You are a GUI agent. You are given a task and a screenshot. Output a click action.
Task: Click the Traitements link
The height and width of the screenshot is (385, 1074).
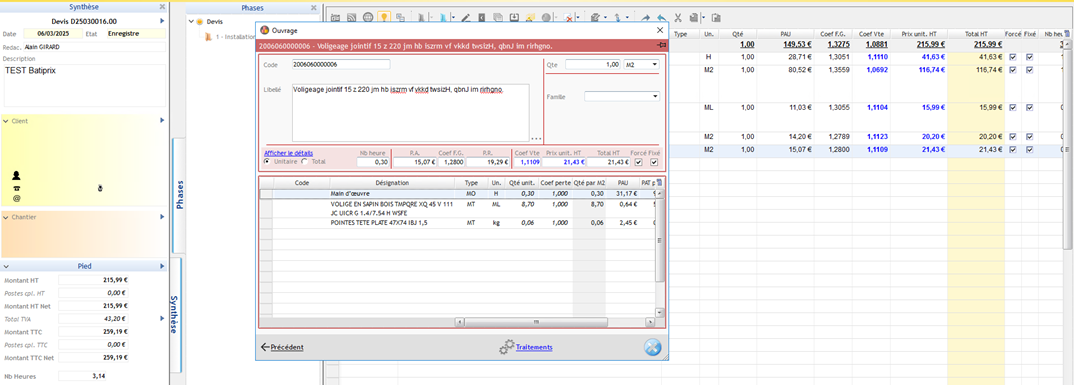tap(534, 347)
